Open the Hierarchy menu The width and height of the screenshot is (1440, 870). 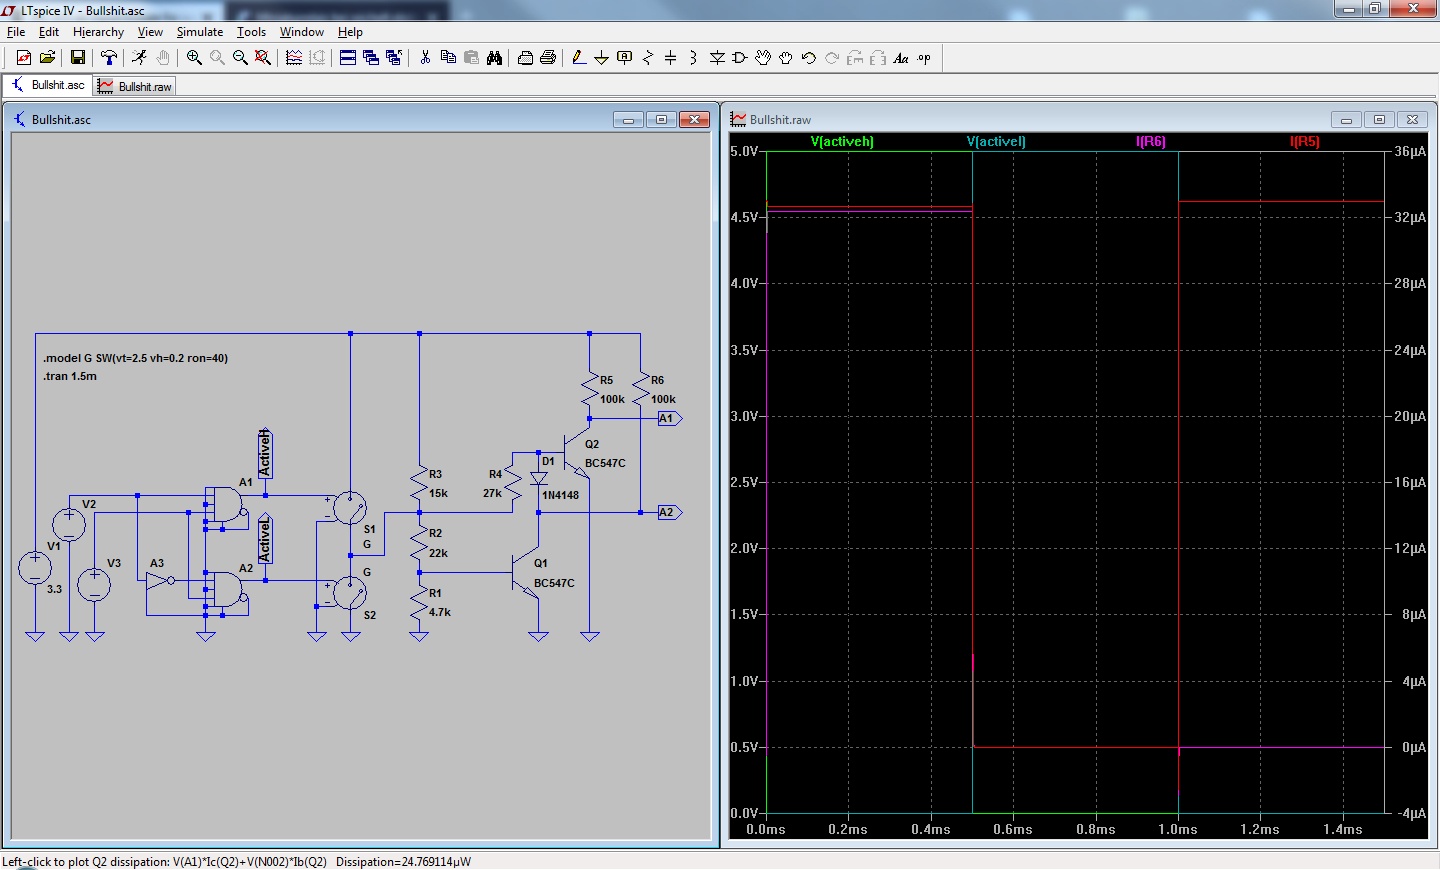(98, 32)
